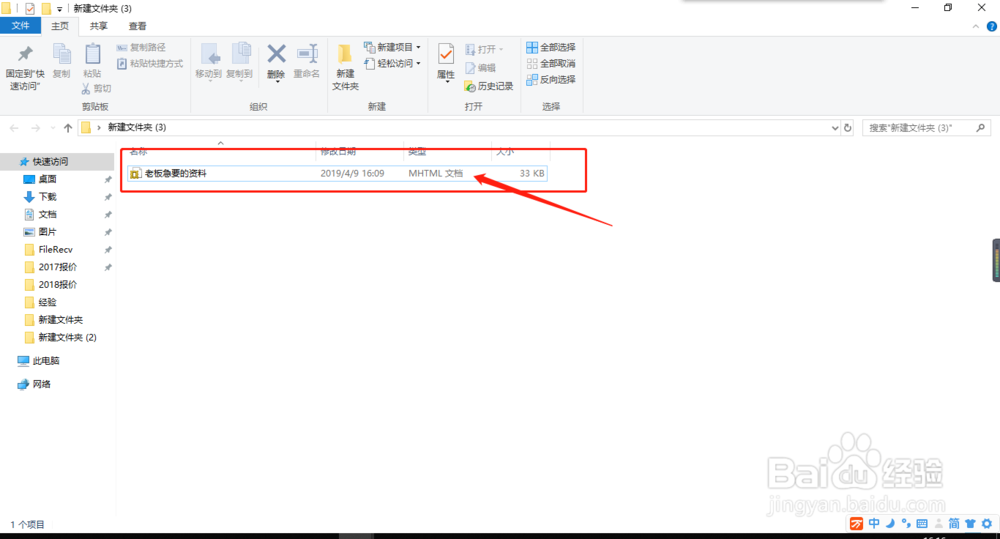The height and width of the screenshot is (539, 1000).
Task: Open FileRecv folder in sidebar
Action: tap(55, 249)
